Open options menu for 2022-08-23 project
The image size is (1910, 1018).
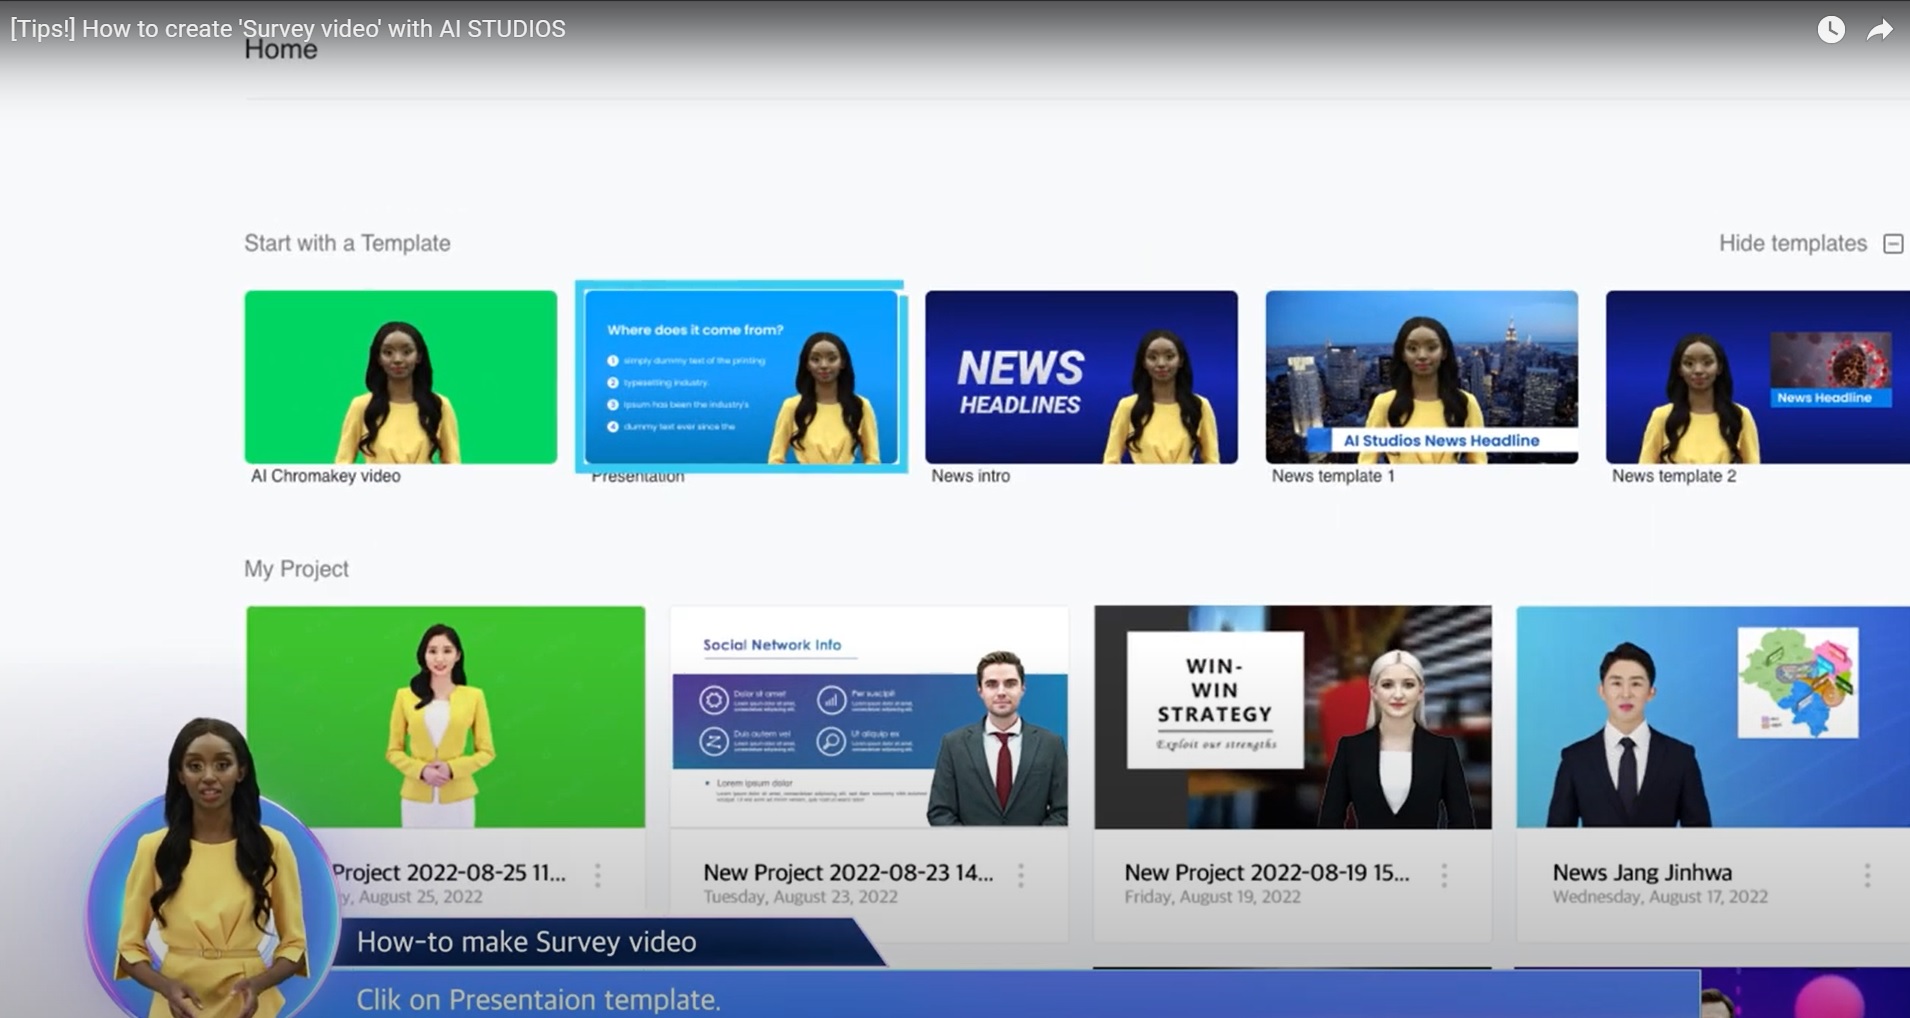(1021, 875)
